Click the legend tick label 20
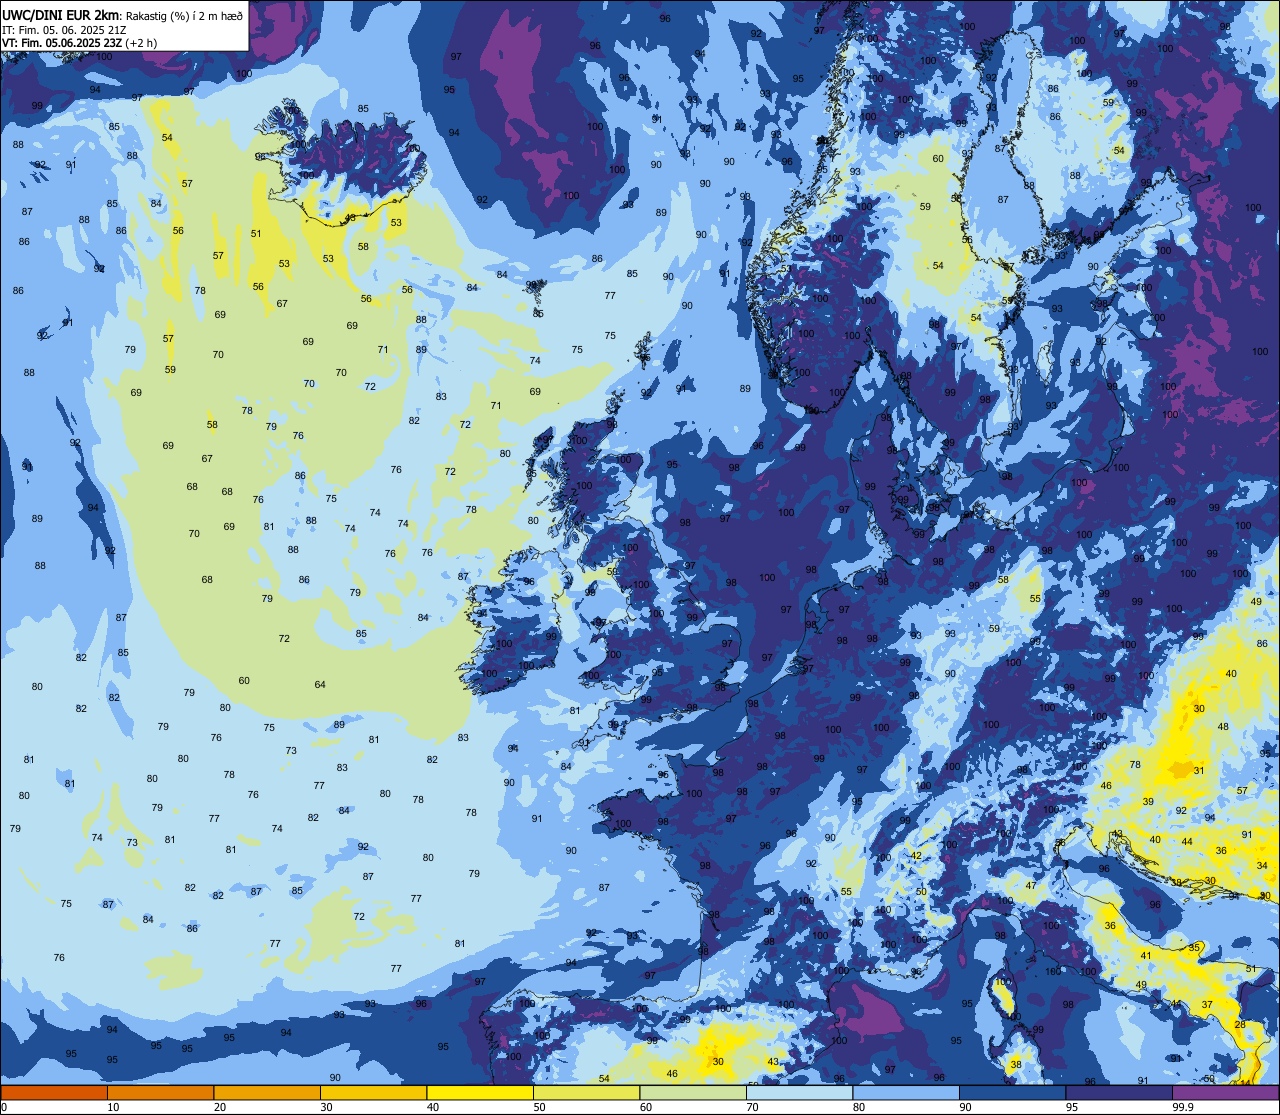 pos(220,1107)
